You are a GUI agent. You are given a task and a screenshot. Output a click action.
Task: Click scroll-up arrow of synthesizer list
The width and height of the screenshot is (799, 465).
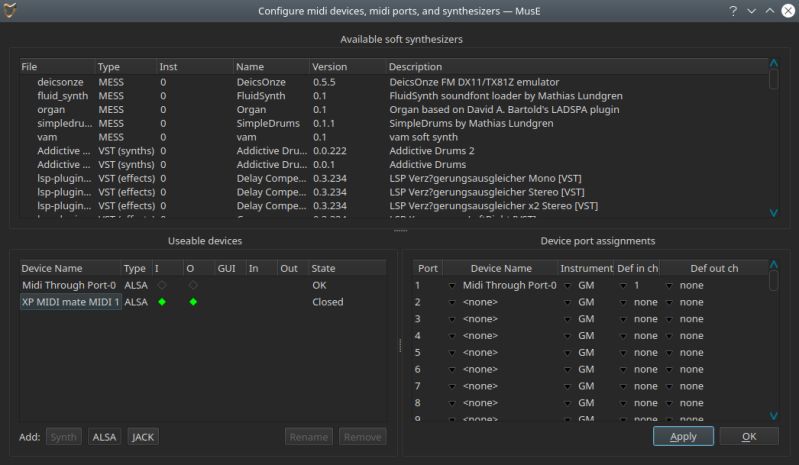[x=774, y=63]
